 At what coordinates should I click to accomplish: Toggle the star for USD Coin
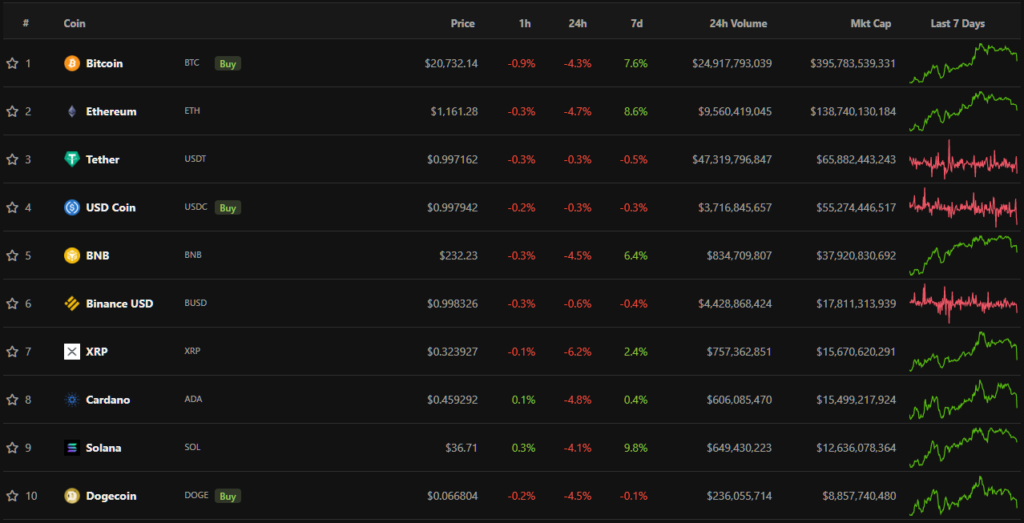[12, 208]
